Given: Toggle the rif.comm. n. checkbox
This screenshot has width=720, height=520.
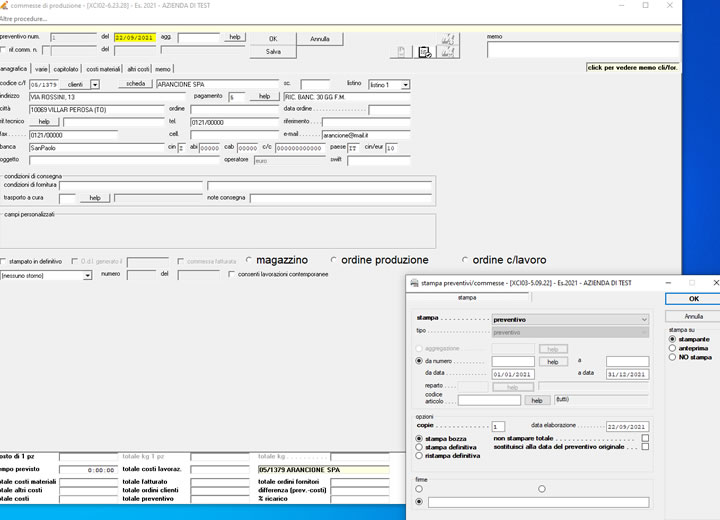Looking at the screenshot, I should tap(3, 50).
